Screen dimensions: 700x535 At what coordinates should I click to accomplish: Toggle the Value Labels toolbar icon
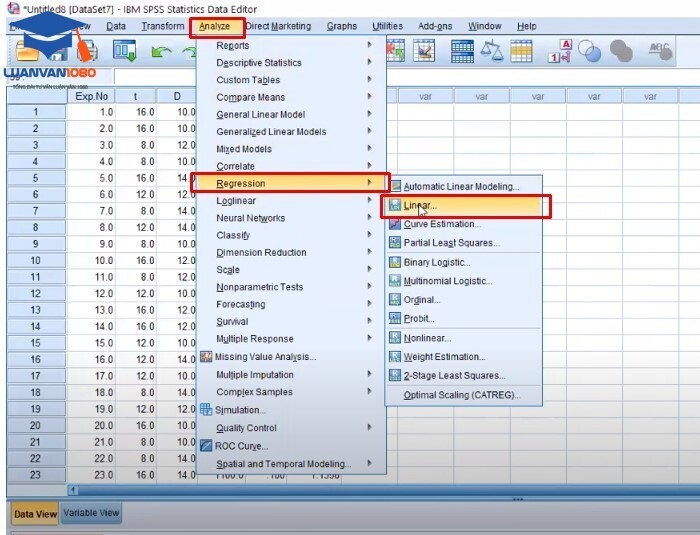point(559,51)
